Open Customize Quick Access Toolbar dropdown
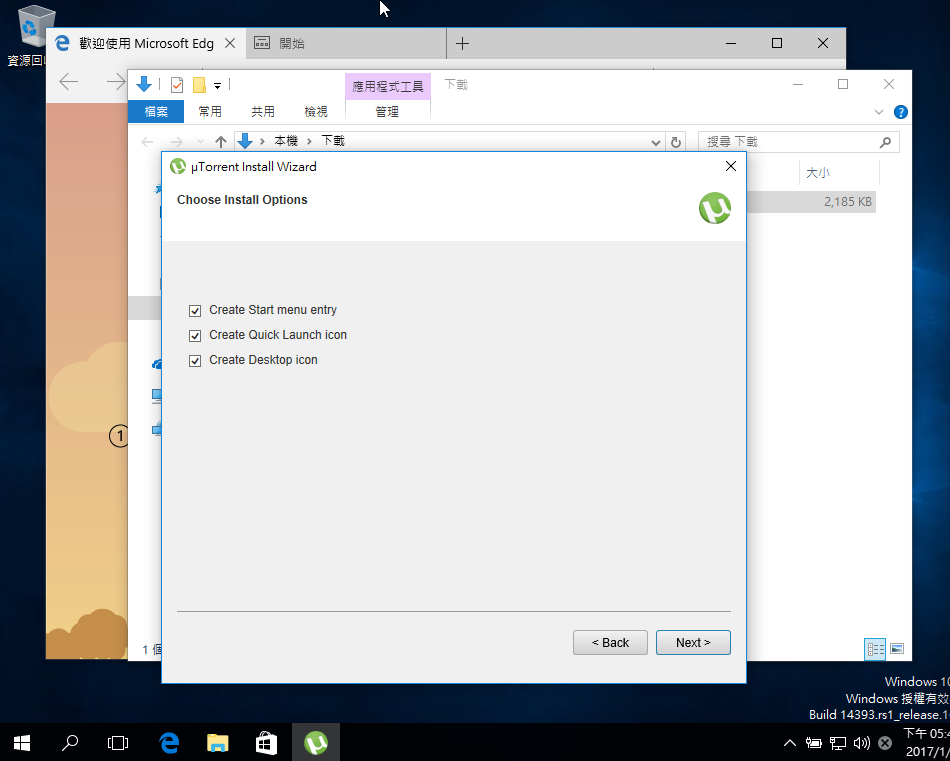Viewport: 950px width, 761px height. click(217, 85)
